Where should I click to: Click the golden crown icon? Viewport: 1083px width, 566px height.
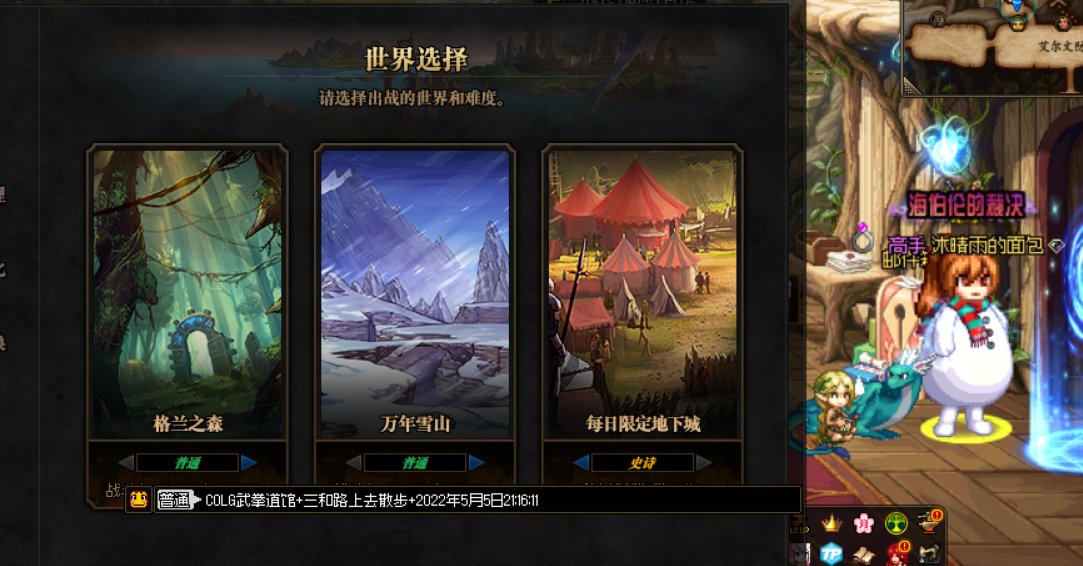pyautogui.click(x=831, y=524)
